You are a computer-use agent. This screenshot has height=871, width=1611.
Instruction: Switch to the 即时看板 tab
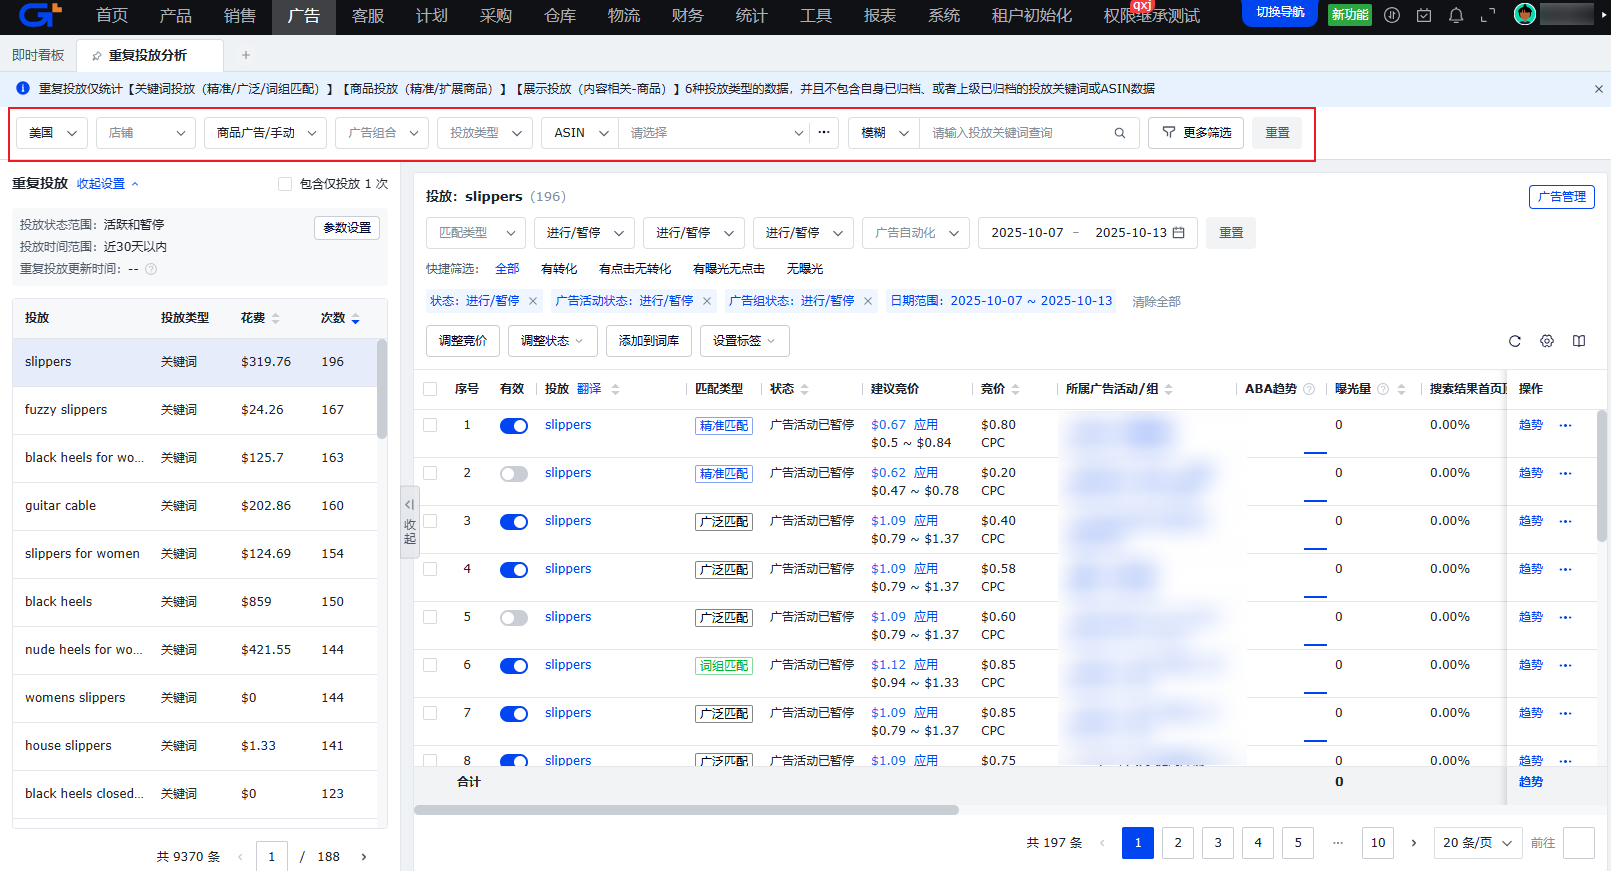click(x=38, y=55)
